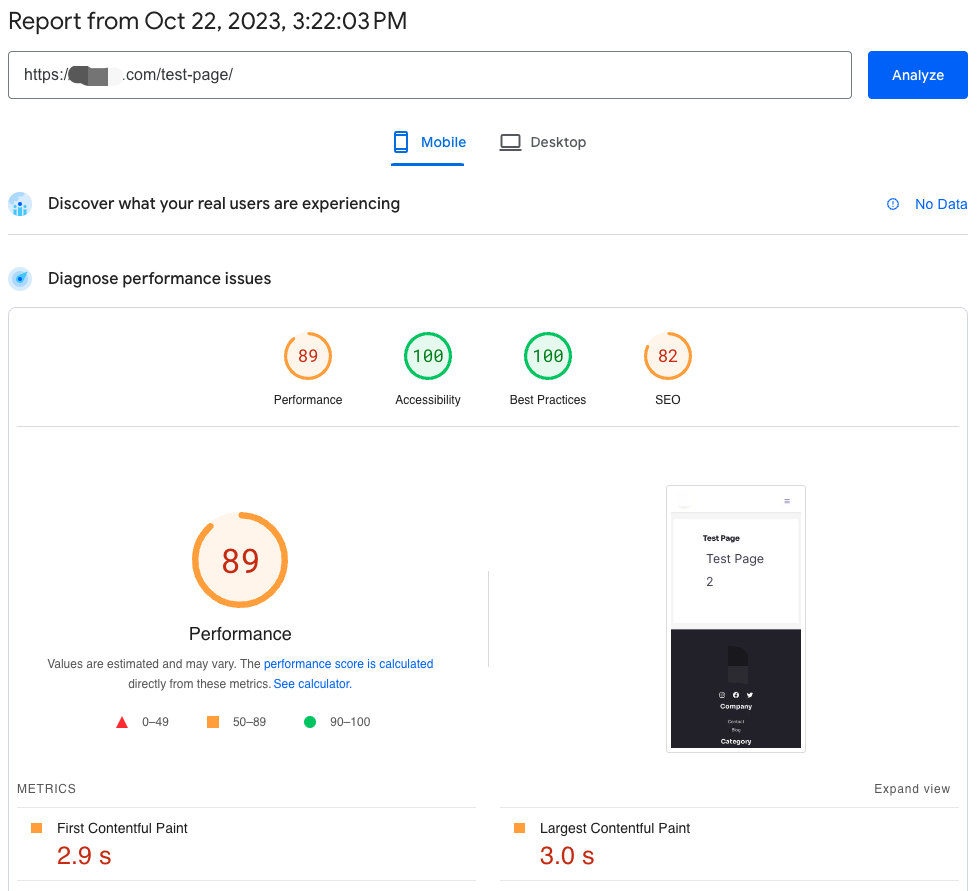977x891 pixels.
Task: Click the green circle 90–100 legend icon
Action: click(310, 722)
